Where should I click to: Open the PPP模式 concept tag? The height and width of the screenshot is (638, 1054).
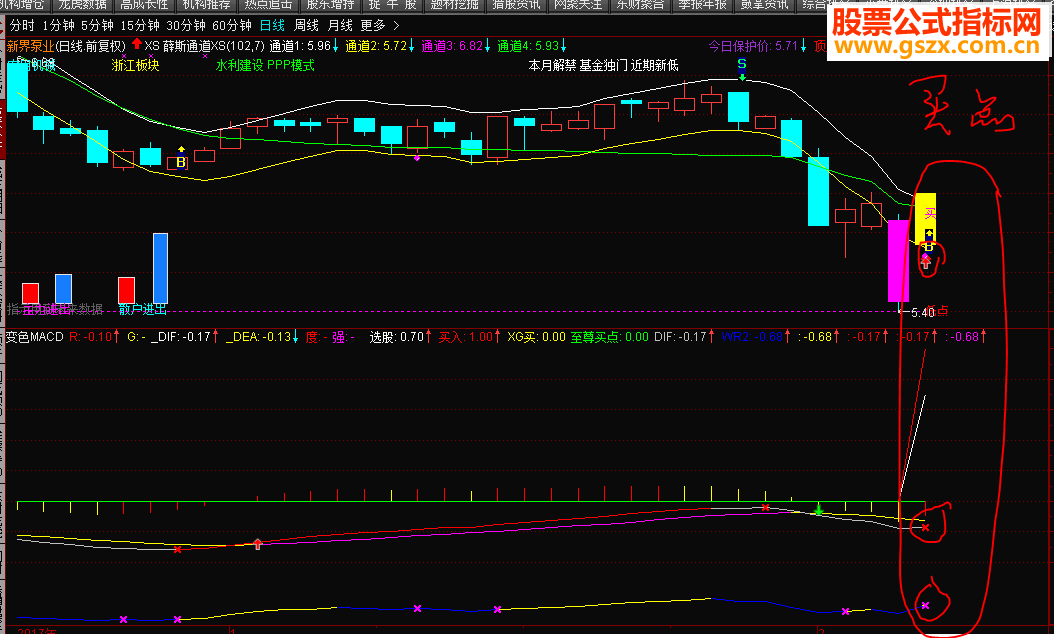290,65
